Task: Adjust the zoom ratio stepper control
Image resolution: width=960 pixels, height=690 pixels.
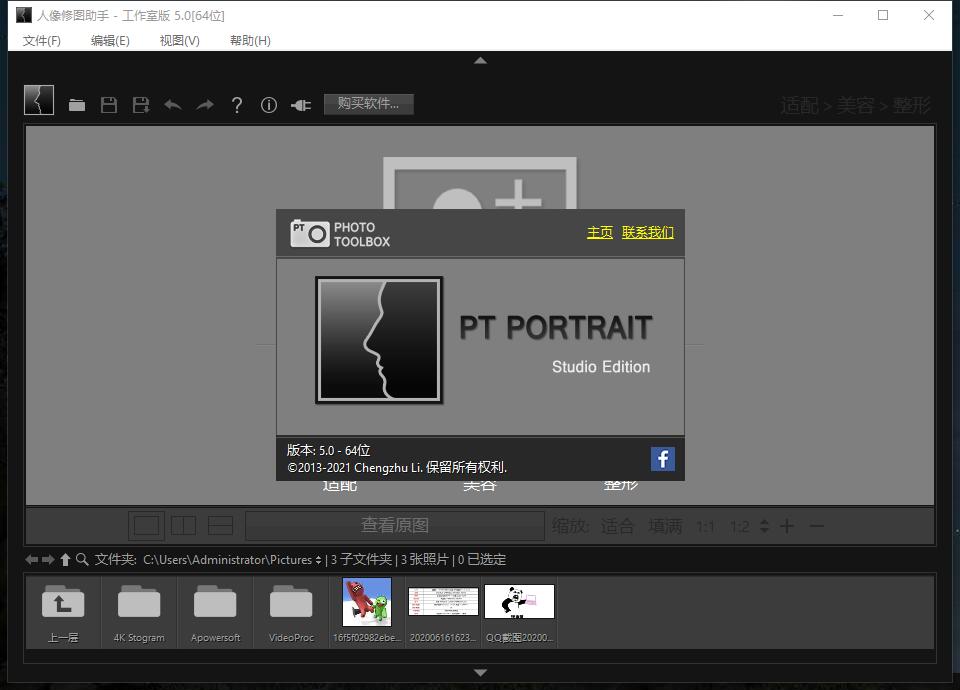Action: click(762, 525)
